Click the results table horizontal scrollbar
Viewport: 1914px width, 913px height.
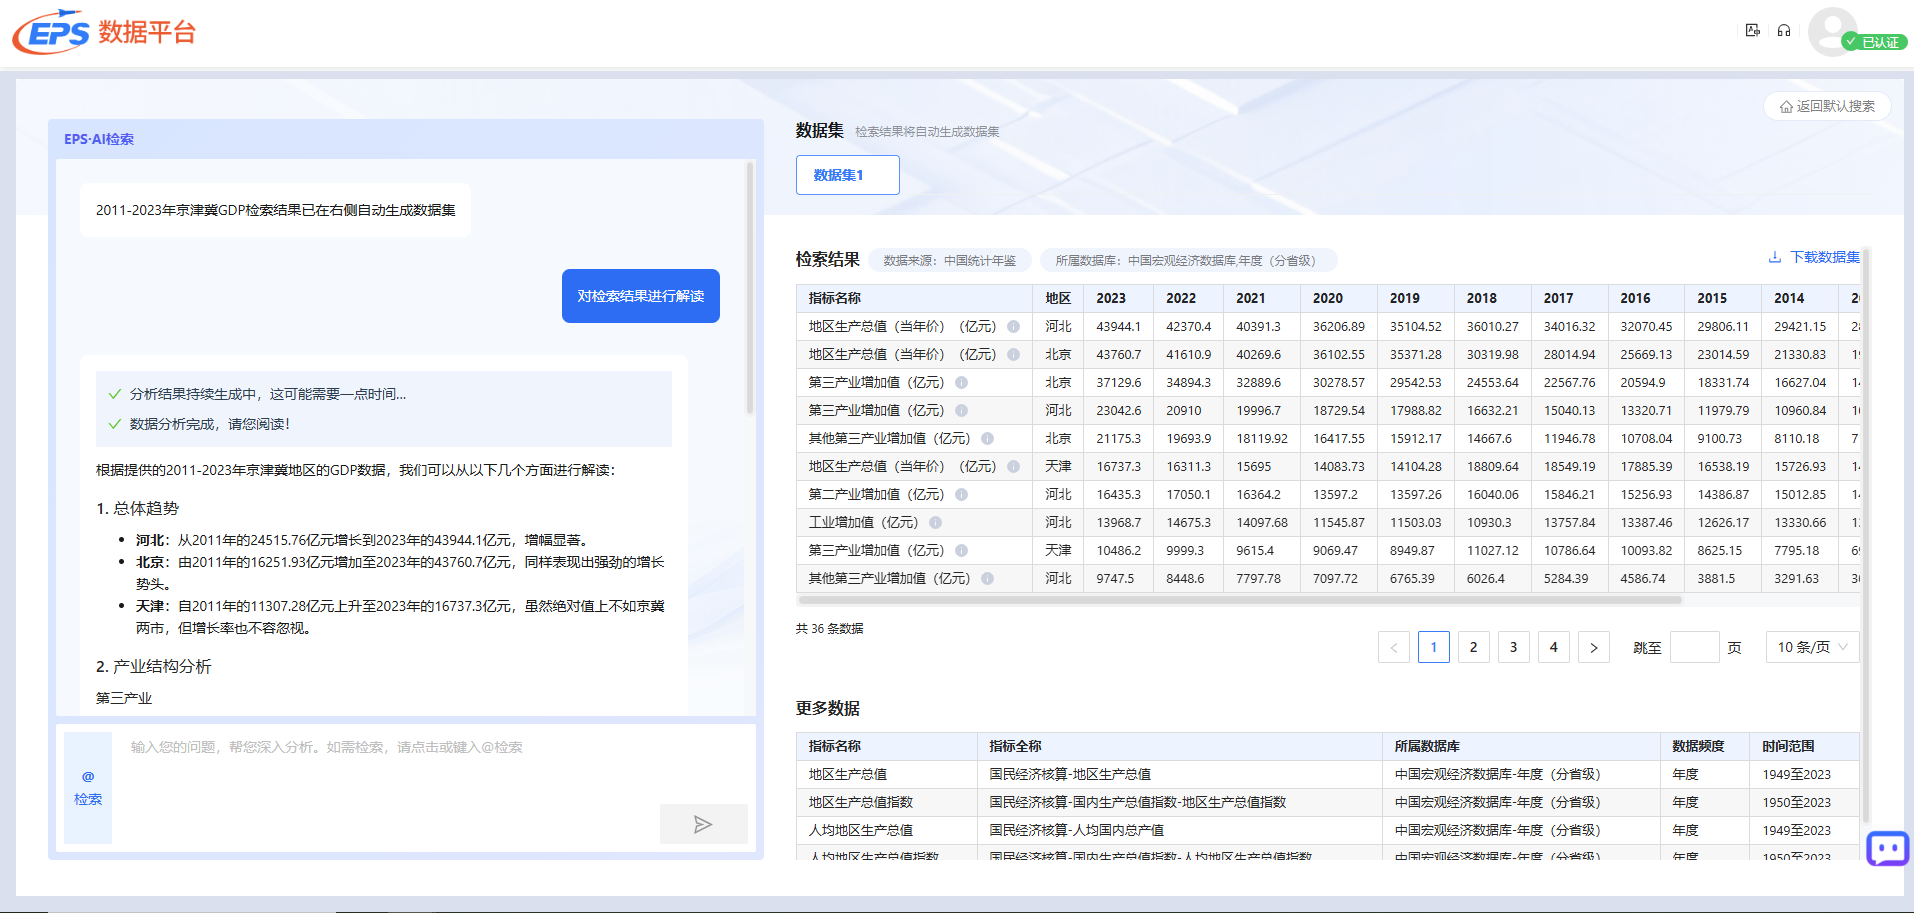1240,600
